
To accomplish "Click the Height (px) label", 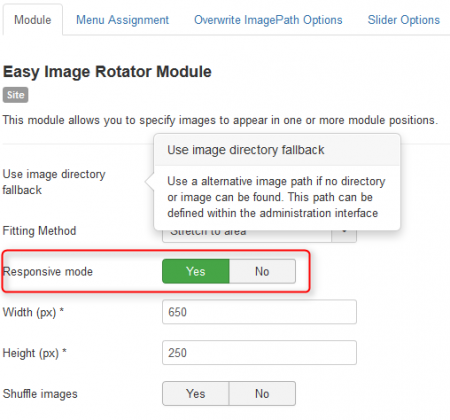I will pyautogui.click(x=35, y=353).
